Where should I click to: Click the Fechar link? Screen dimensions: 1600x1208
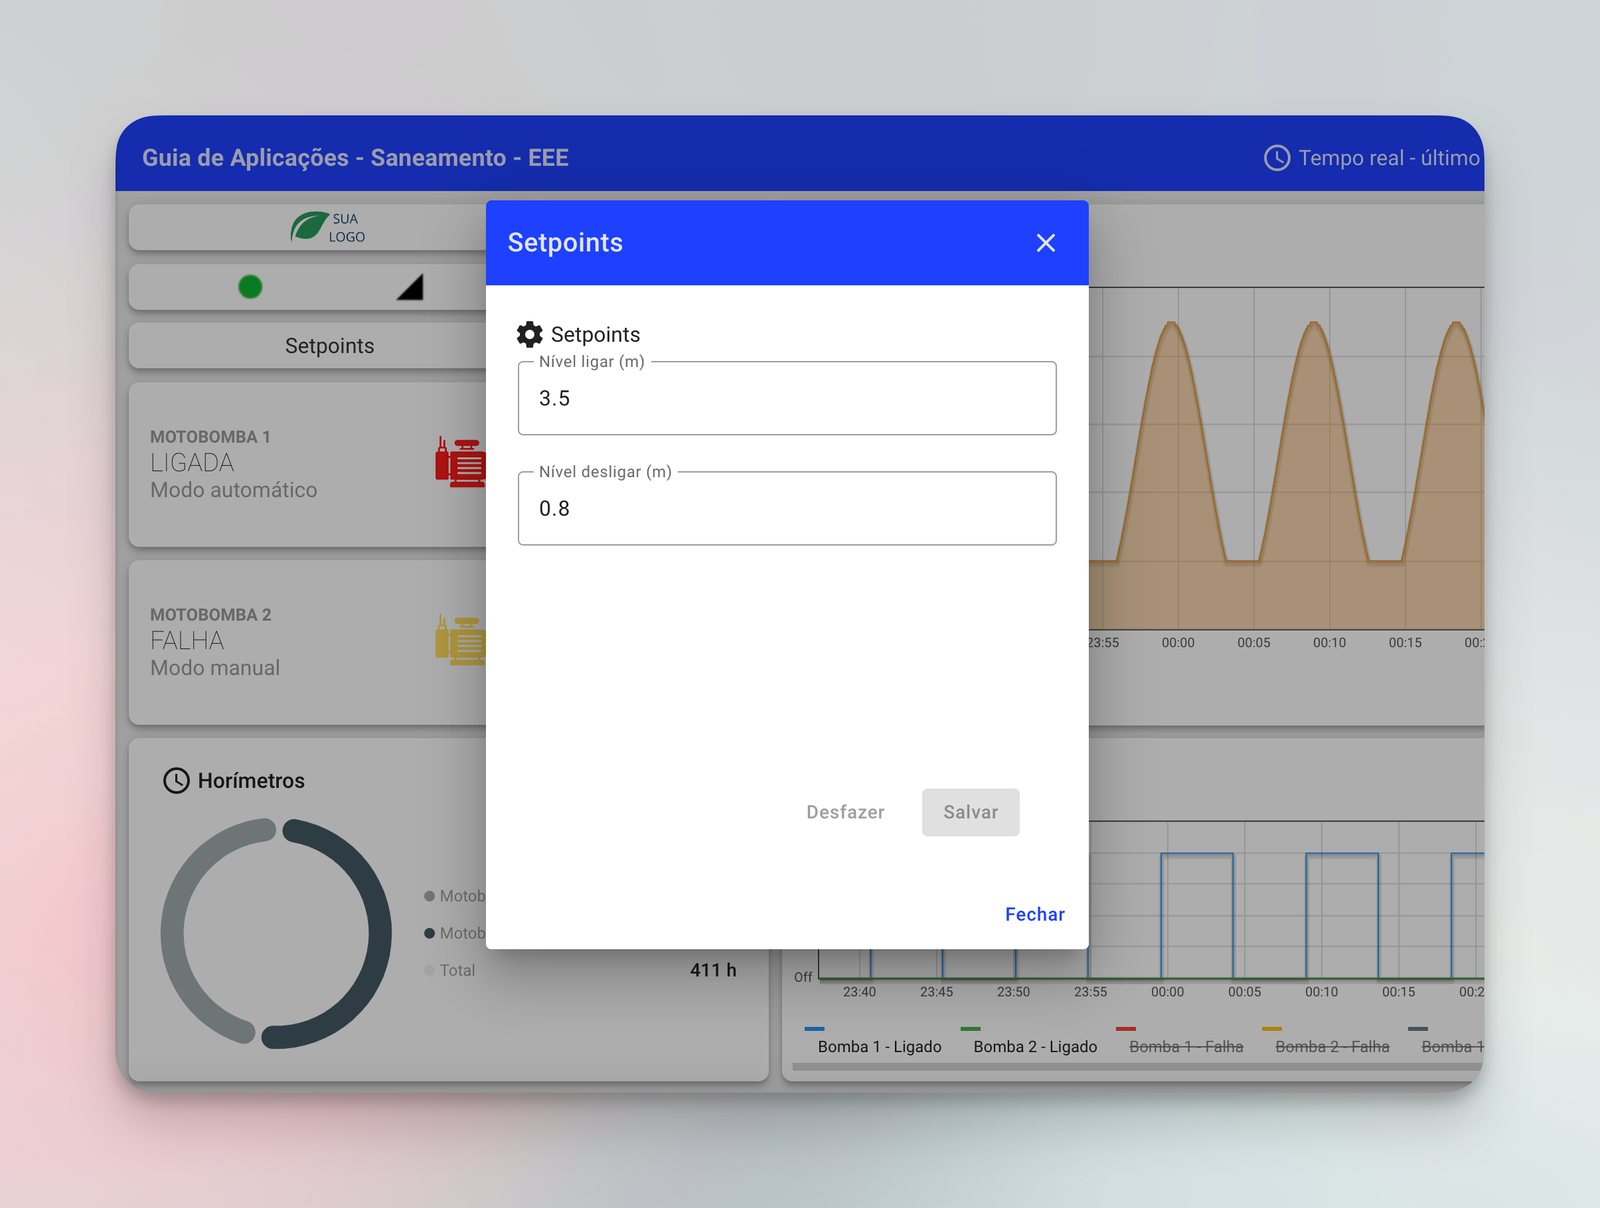tap(1034, 914)
